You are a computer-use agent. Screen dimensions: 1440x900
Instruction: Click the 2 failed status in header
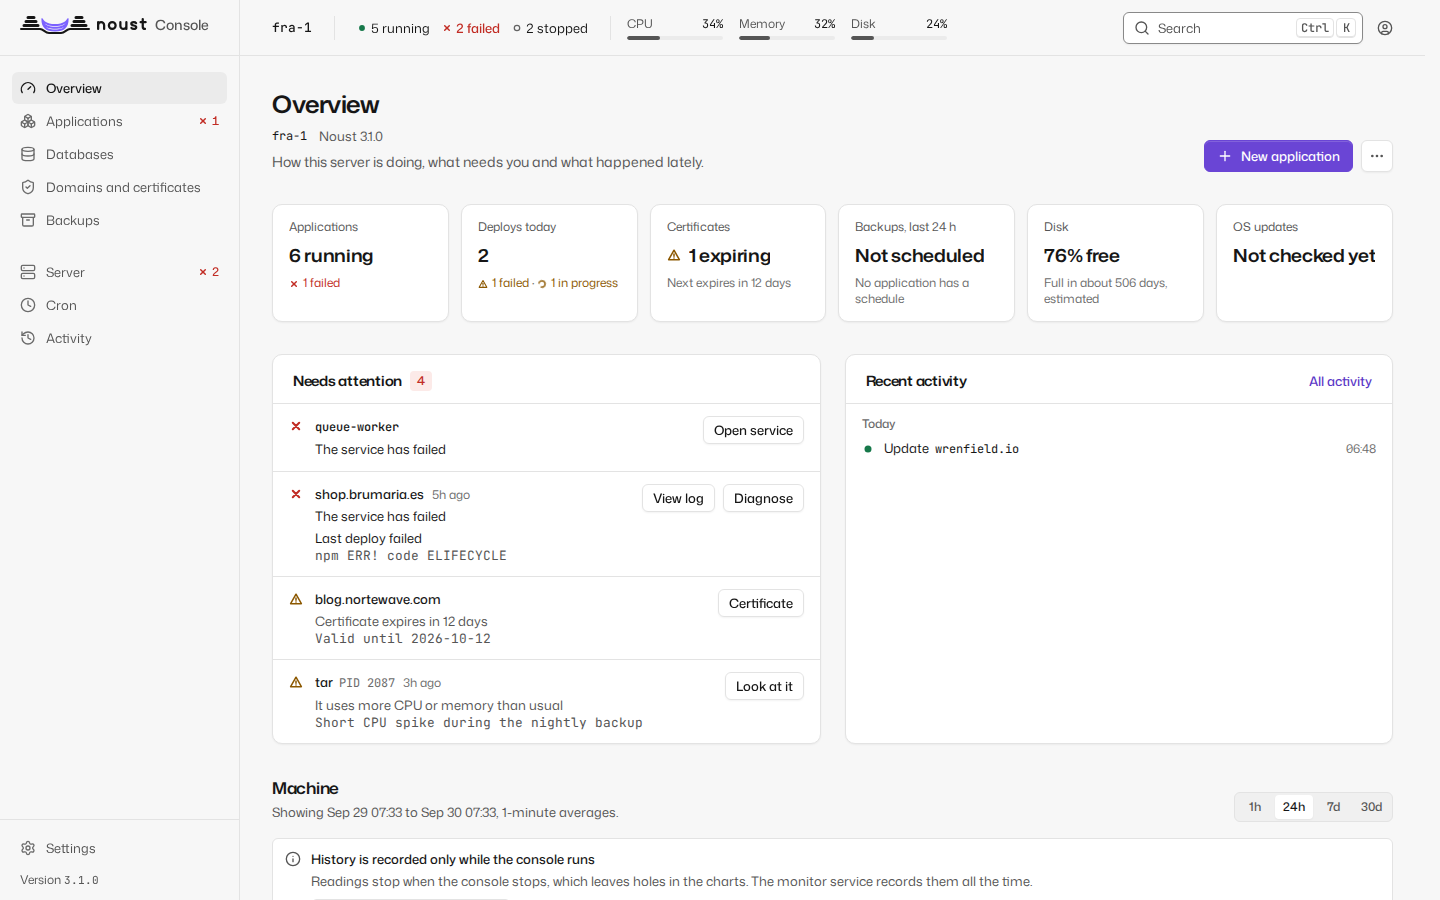[x=471, y=28]
